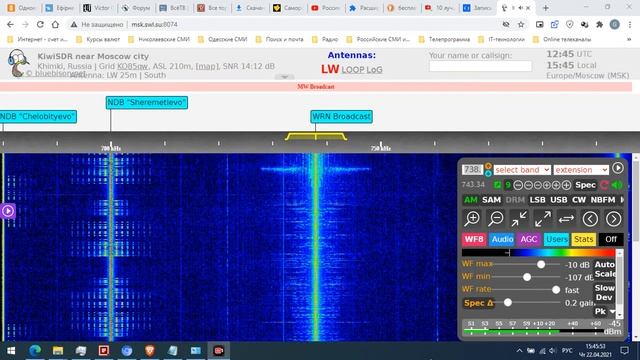Expand the top bar with the small down arrow
This screenshot has width=640, height=360.
click(x=284, y=77)
